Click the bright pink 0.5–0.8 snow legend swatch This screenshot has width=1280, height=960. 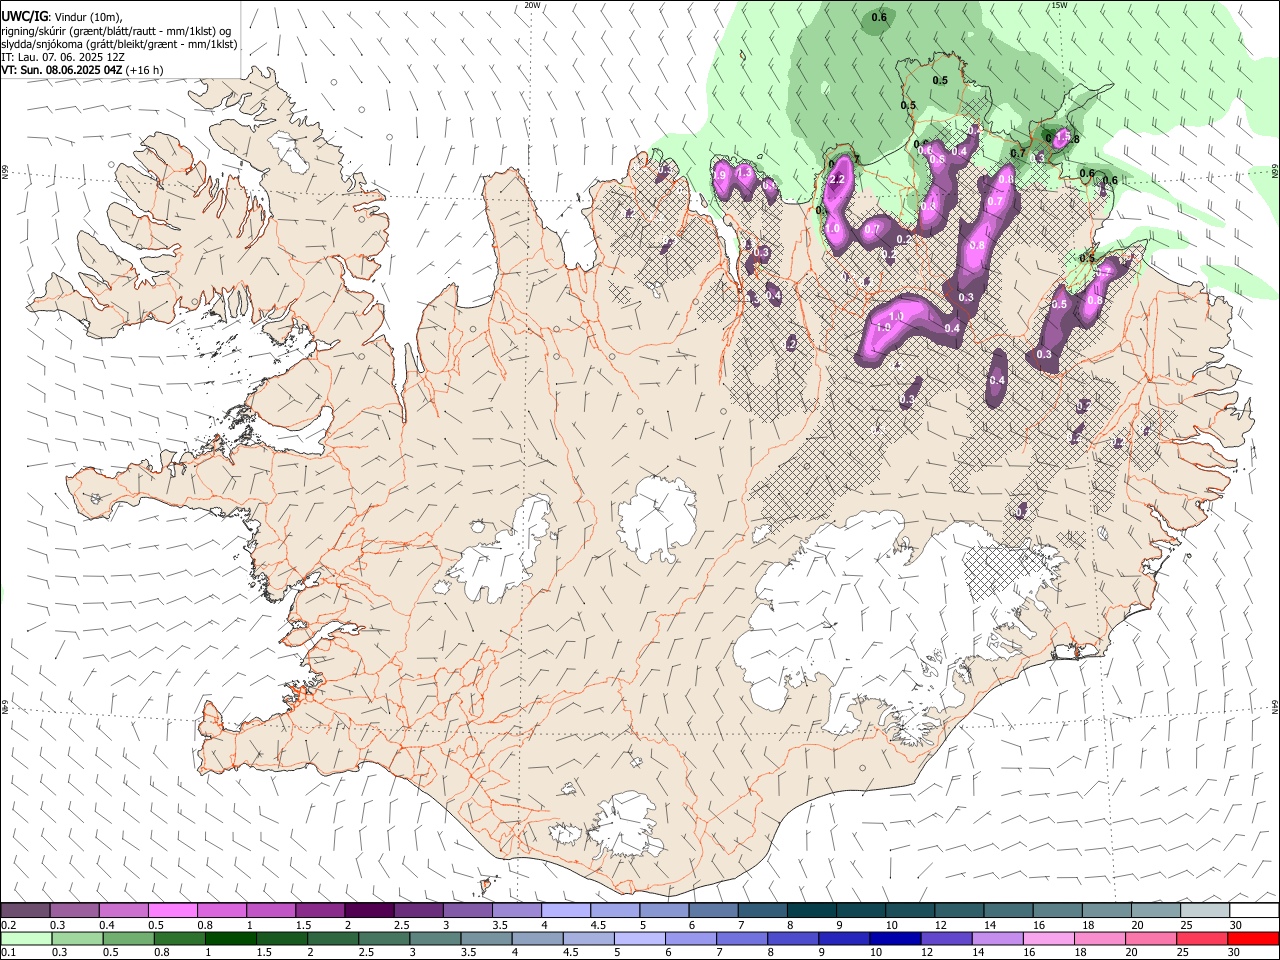click(x=172, y=910)
